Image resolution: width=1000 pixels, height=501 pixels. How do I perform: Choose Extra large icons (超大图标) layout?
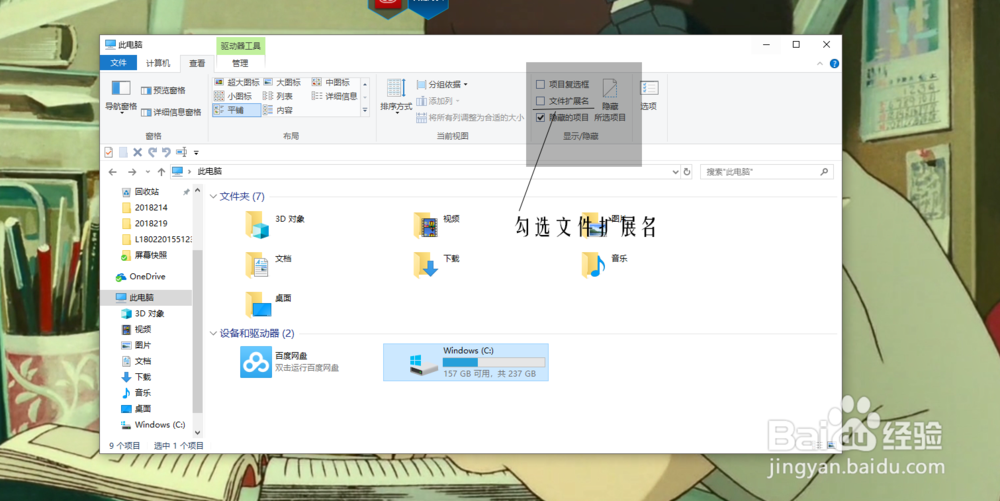point(237,82)
